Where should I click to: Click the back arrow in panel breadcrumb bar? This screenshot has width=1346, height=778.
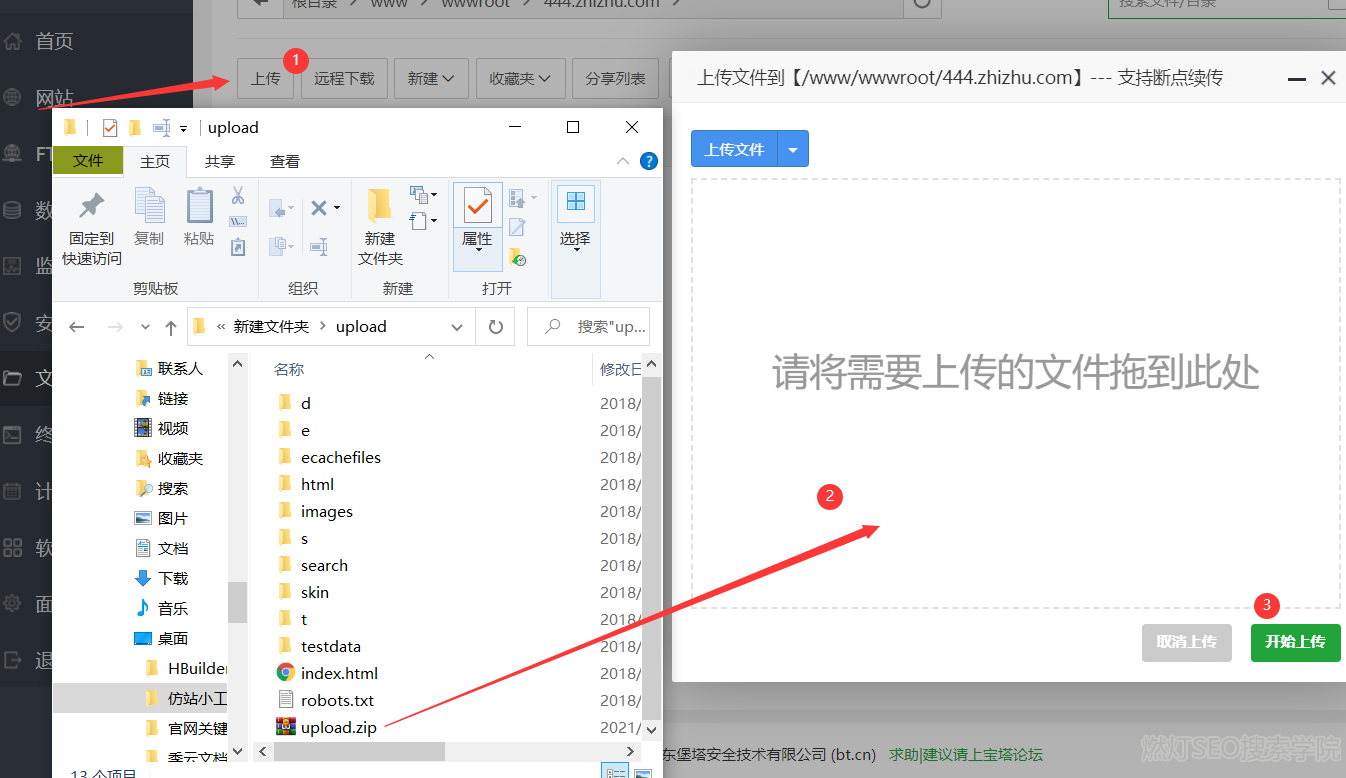(261, 4)
